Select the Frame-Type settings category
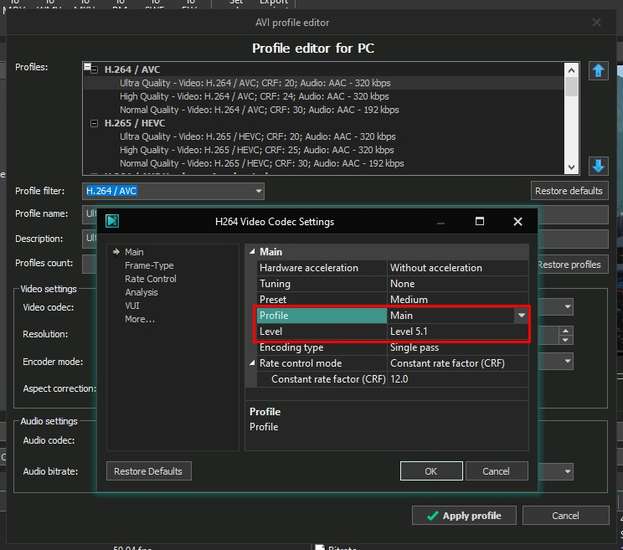 [149, 265]
